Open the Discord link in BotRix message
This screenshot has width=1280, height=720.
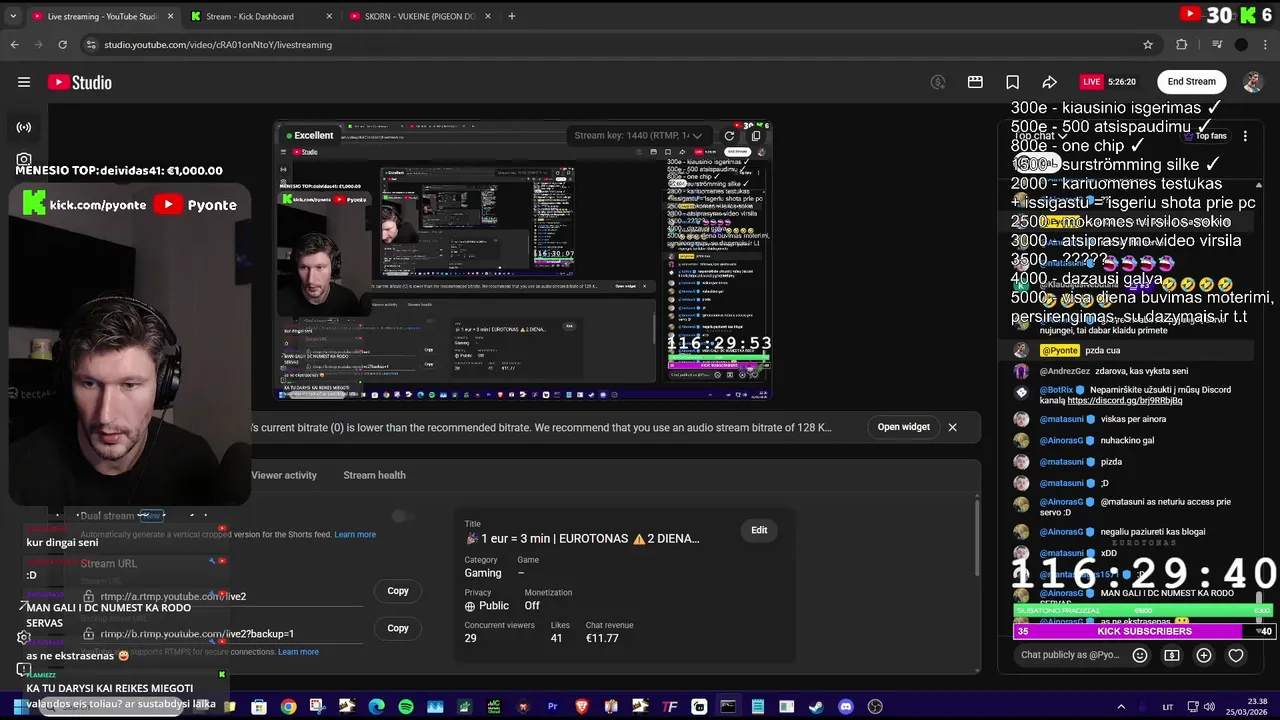click(1124, 400)
